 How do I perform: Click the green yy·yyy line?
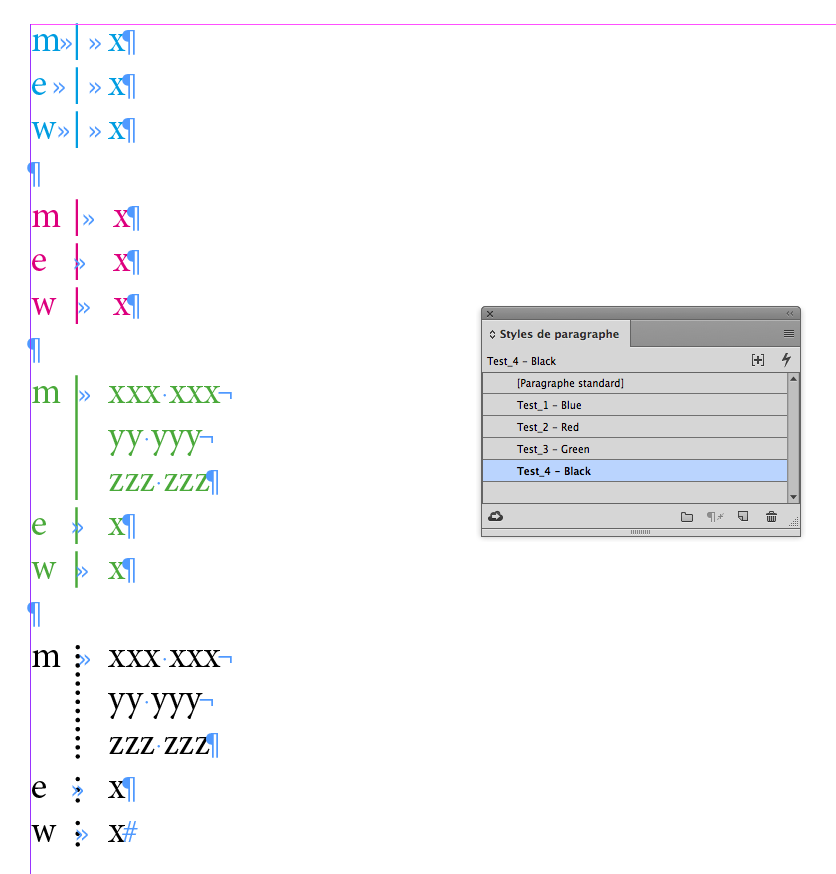point(154,440)
